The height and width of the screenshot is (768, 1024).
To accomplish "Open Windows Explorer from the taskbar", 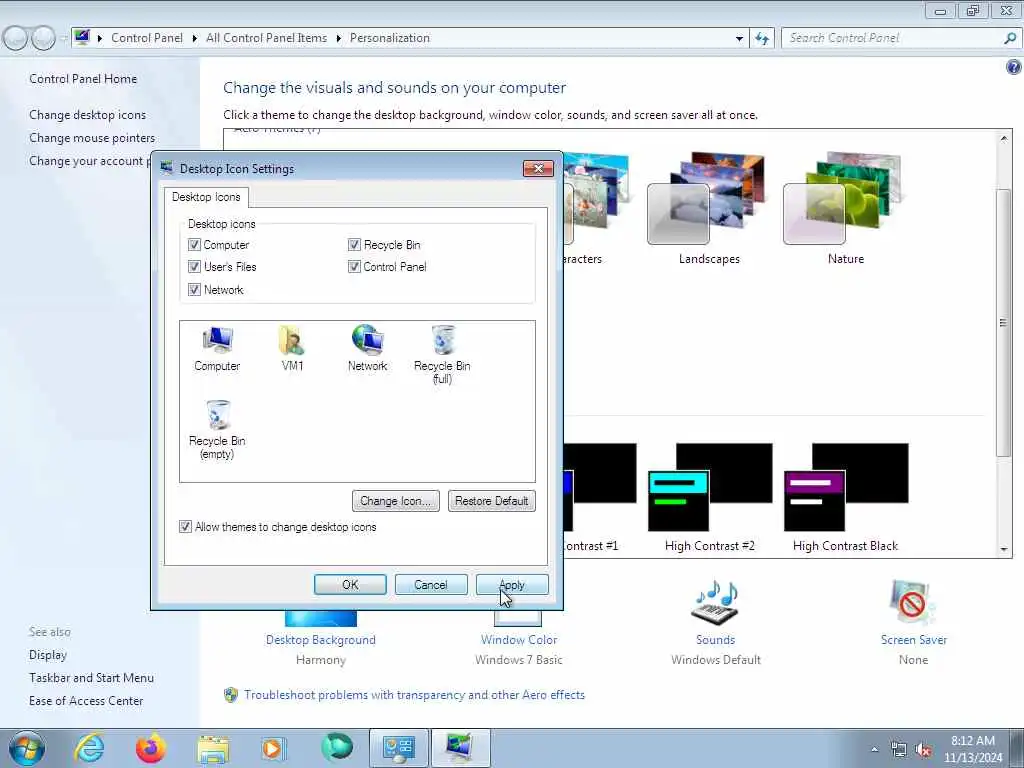I will click(x=213, y=750).
